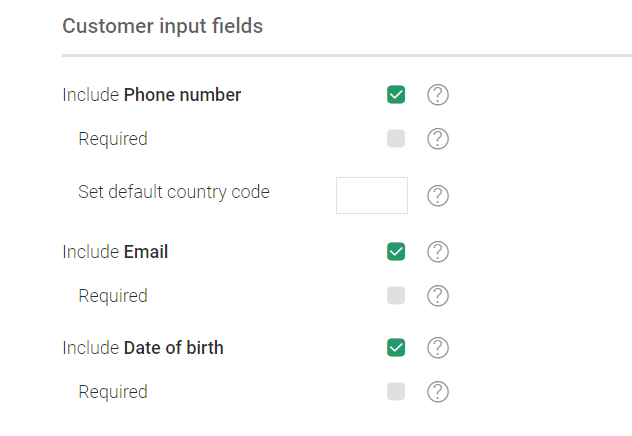The image size is (632, 436).
Task: Uncheck the Include Date of birth checkbox
Action: 396,347
